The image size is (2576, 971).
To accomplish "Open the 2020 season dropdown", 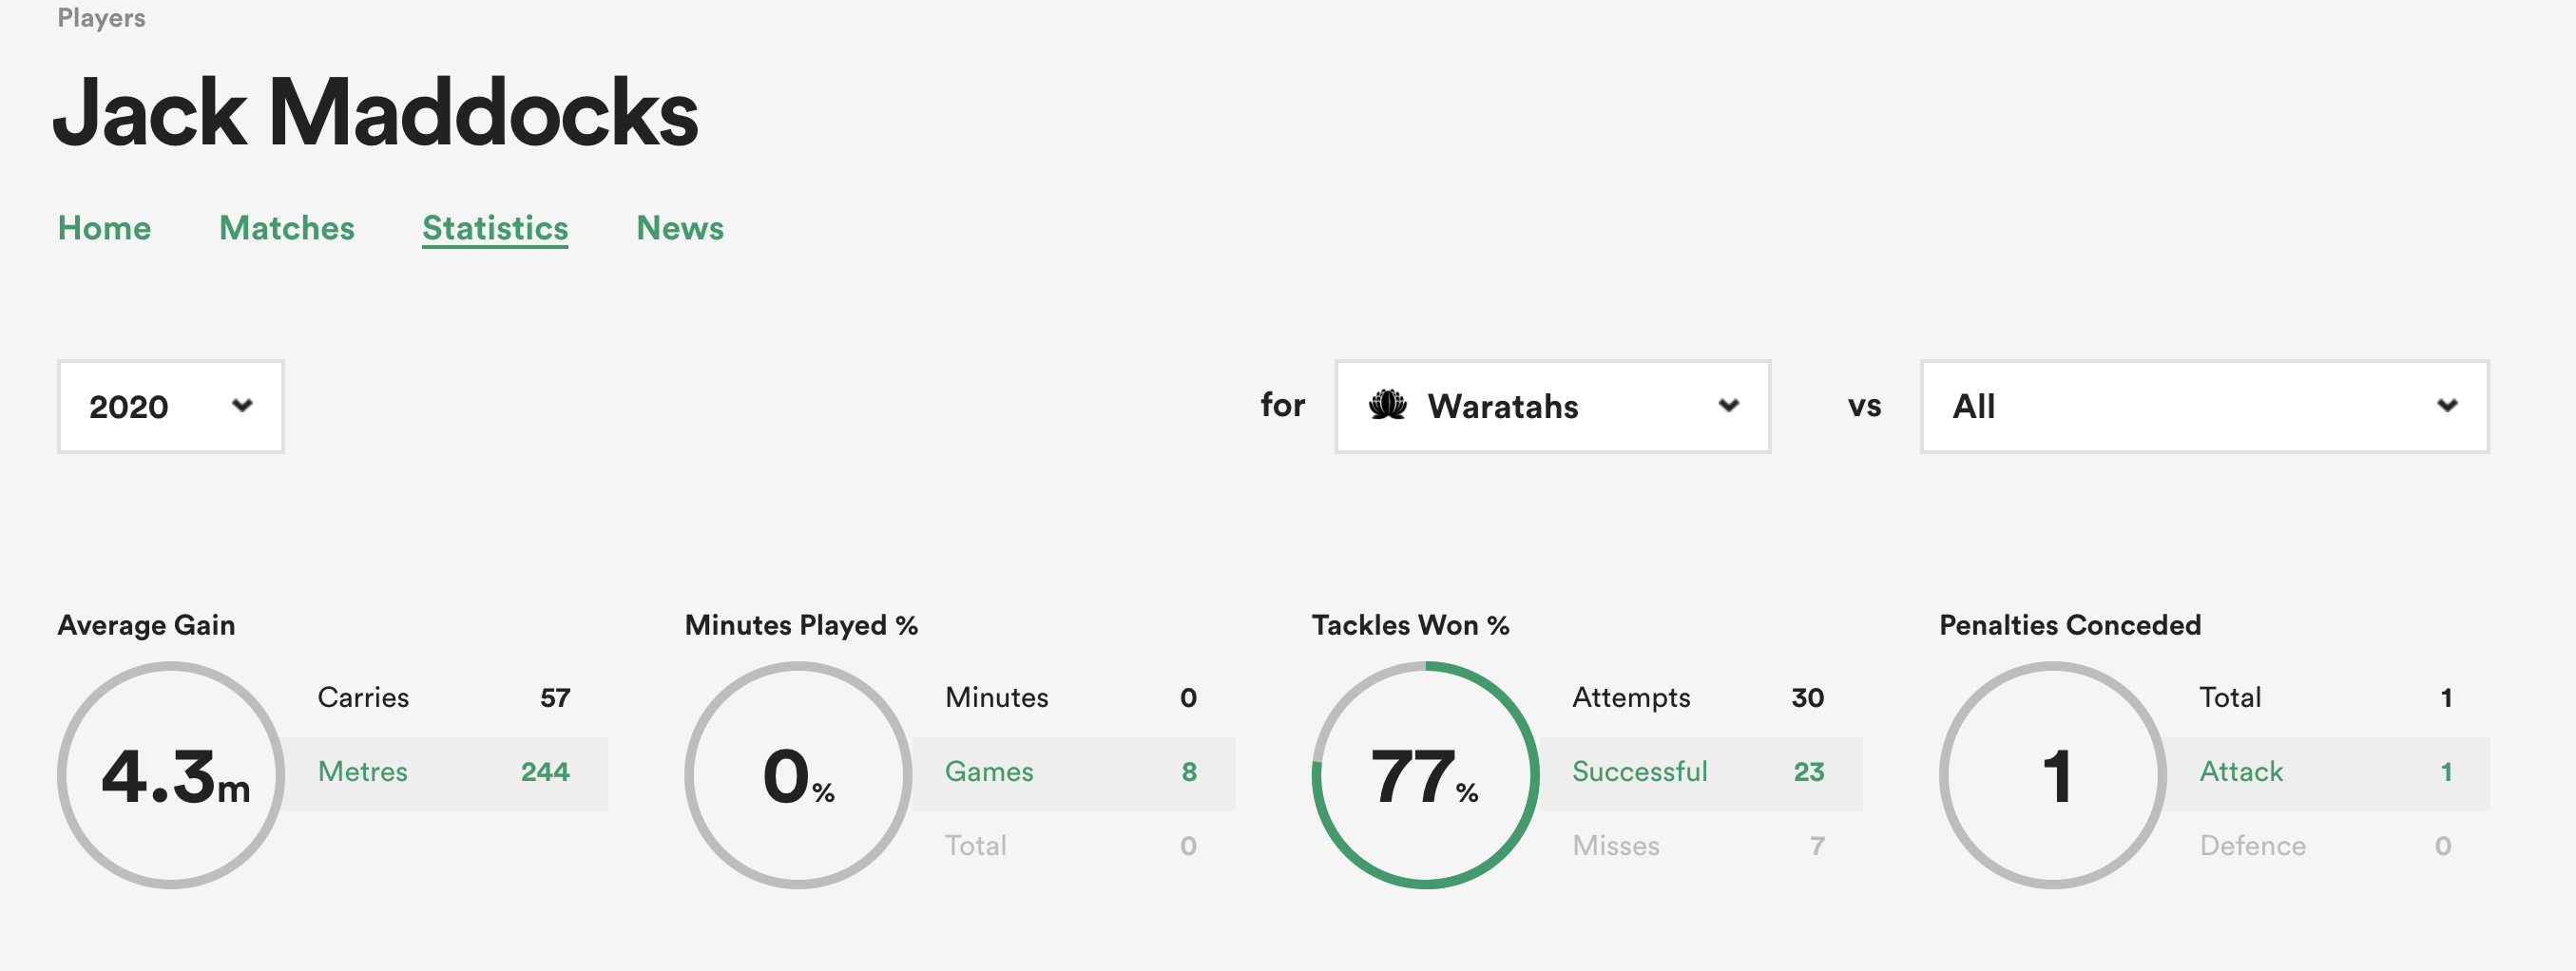I will (170, 406).
